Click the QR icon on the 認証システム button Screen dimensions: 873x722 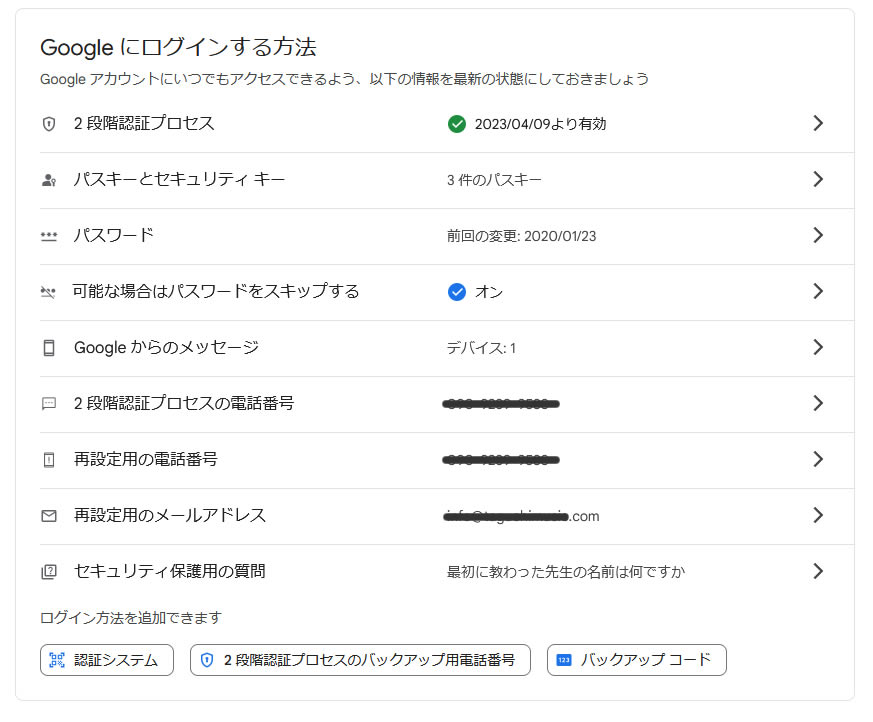click(57, 660)
